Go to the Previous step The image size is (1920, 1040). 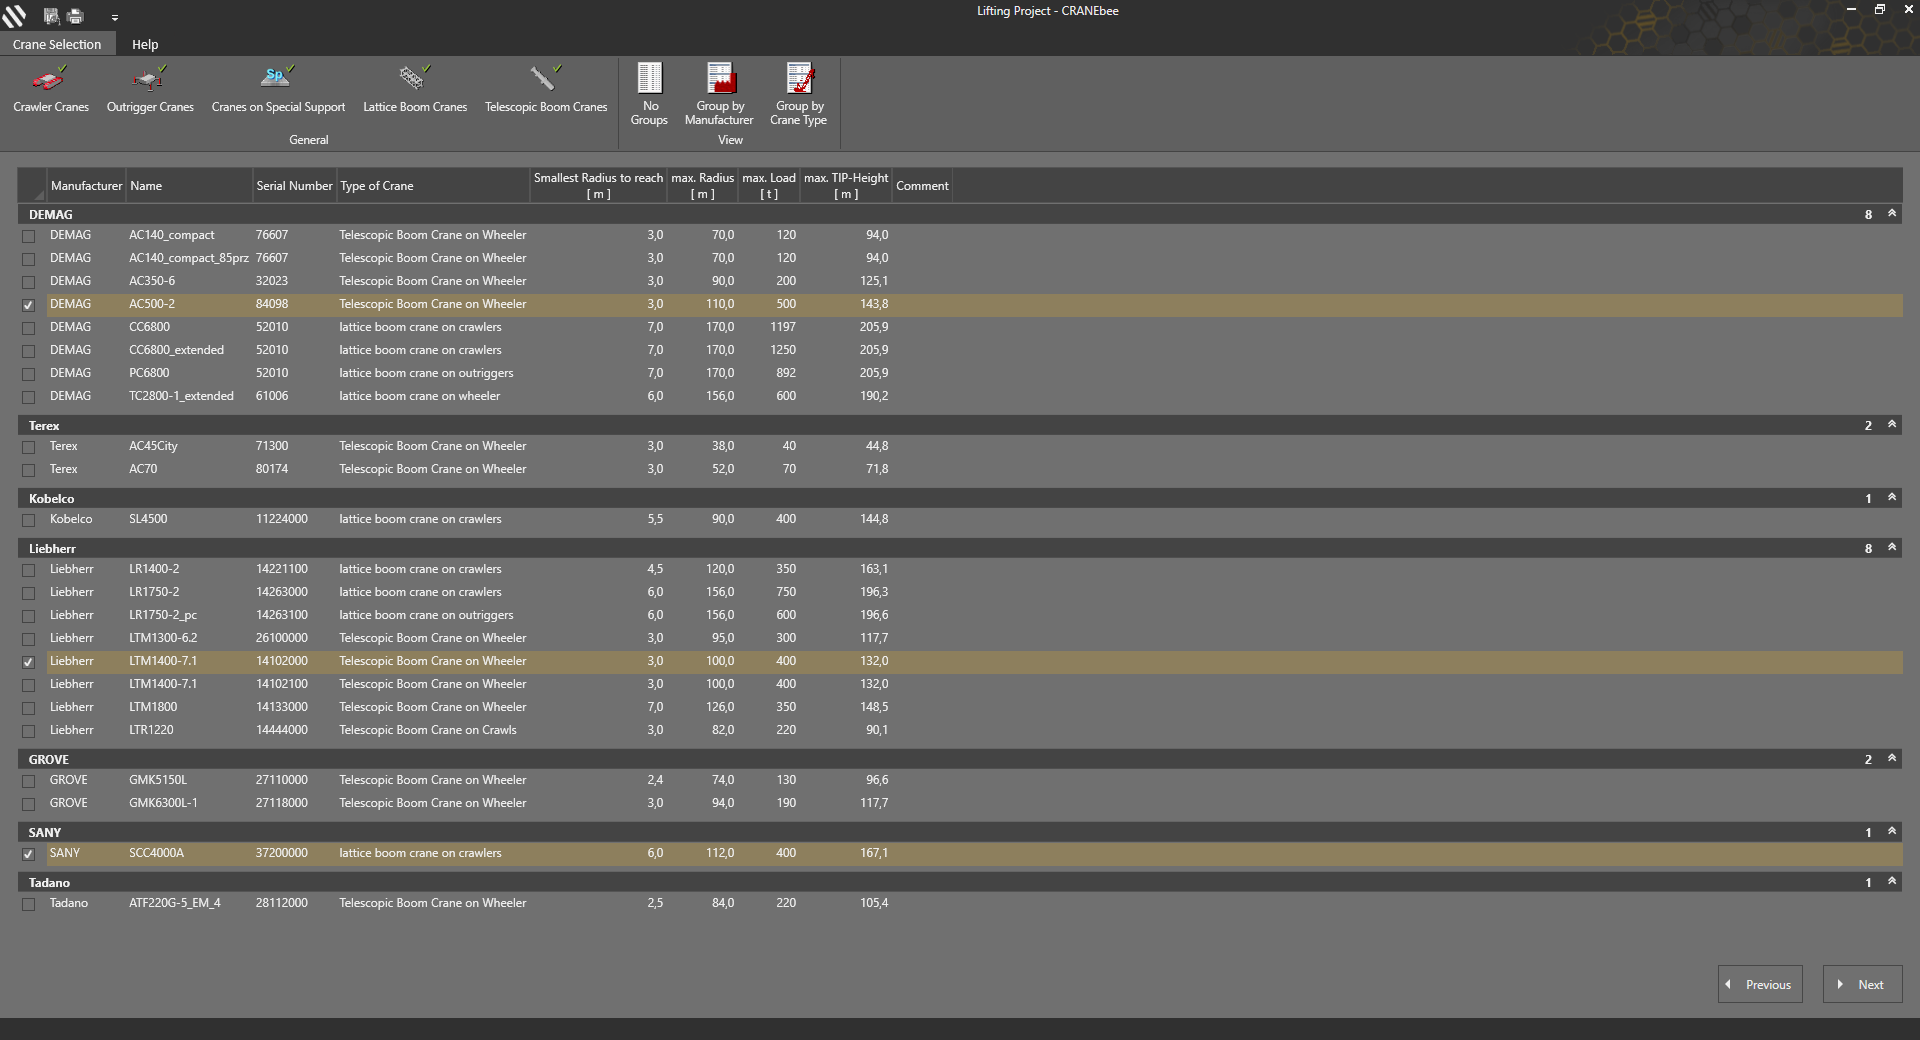(1760, 984)
